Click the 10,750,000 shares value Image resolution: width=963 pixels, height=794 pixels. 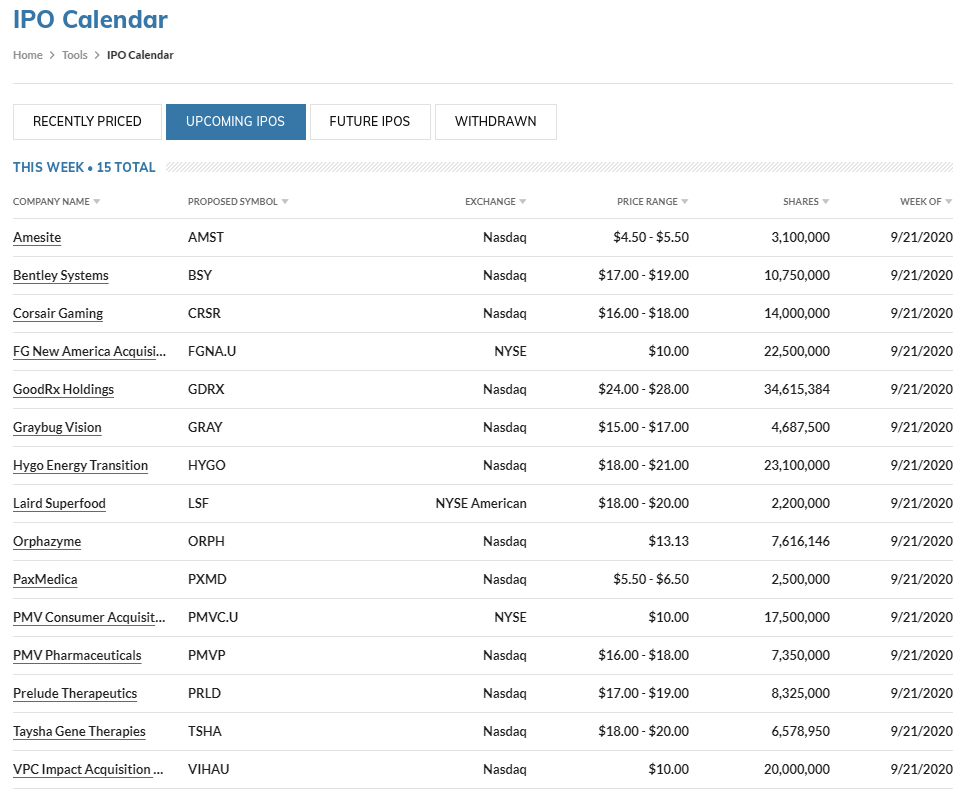tap(797, 276)
